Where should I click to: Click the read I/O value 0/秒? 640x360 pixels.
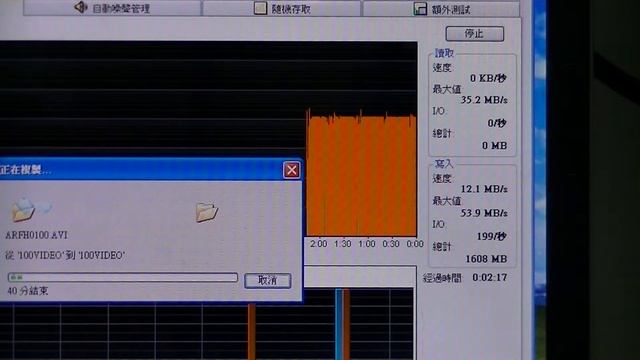[497, 123]
